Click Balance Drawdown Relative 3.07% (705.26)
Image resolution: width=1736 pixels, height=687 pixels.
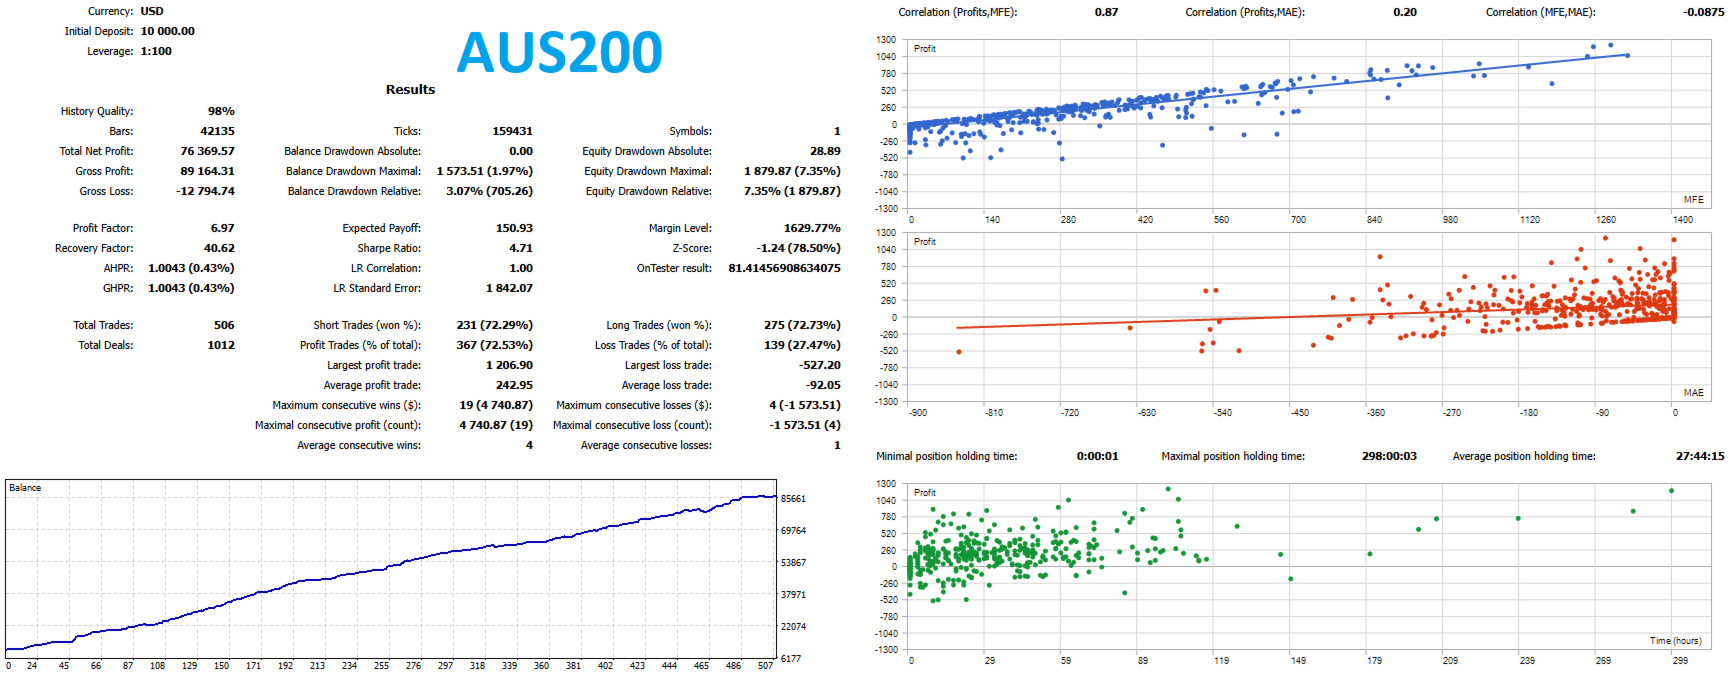tap(489, 192)
